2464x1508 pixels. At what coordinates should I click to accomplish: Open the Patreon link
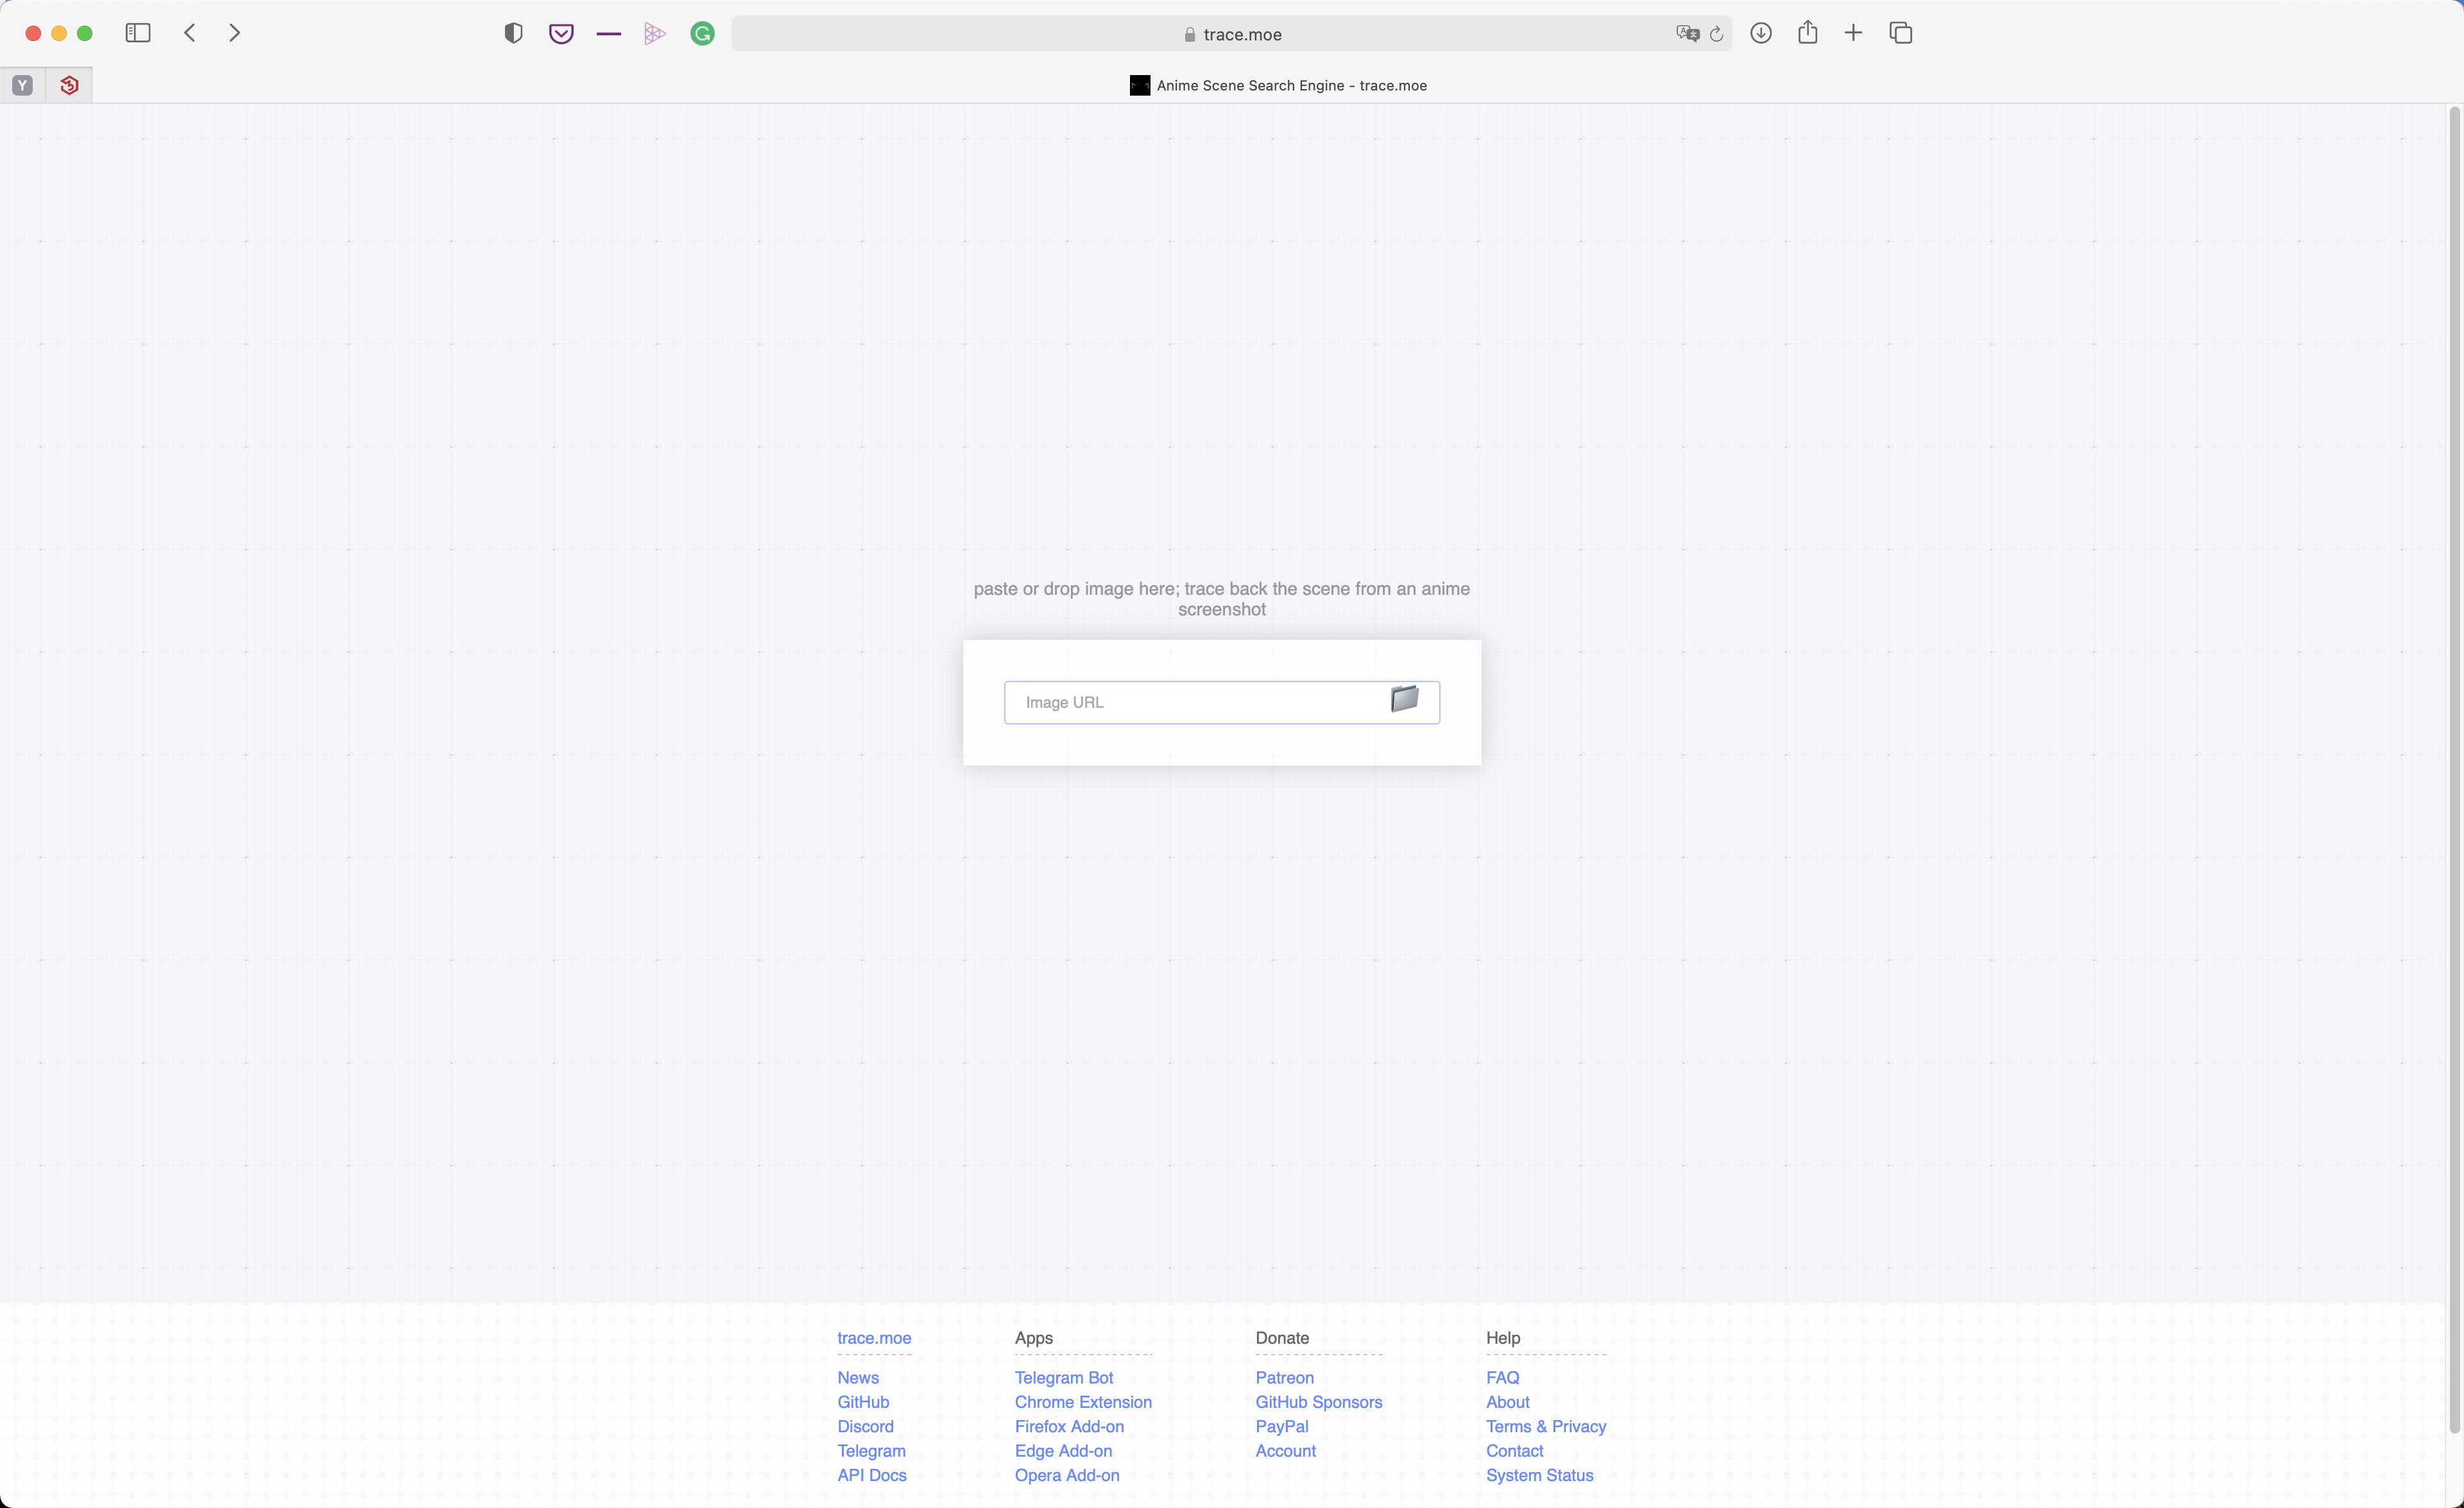[x=1284, y=1377]
